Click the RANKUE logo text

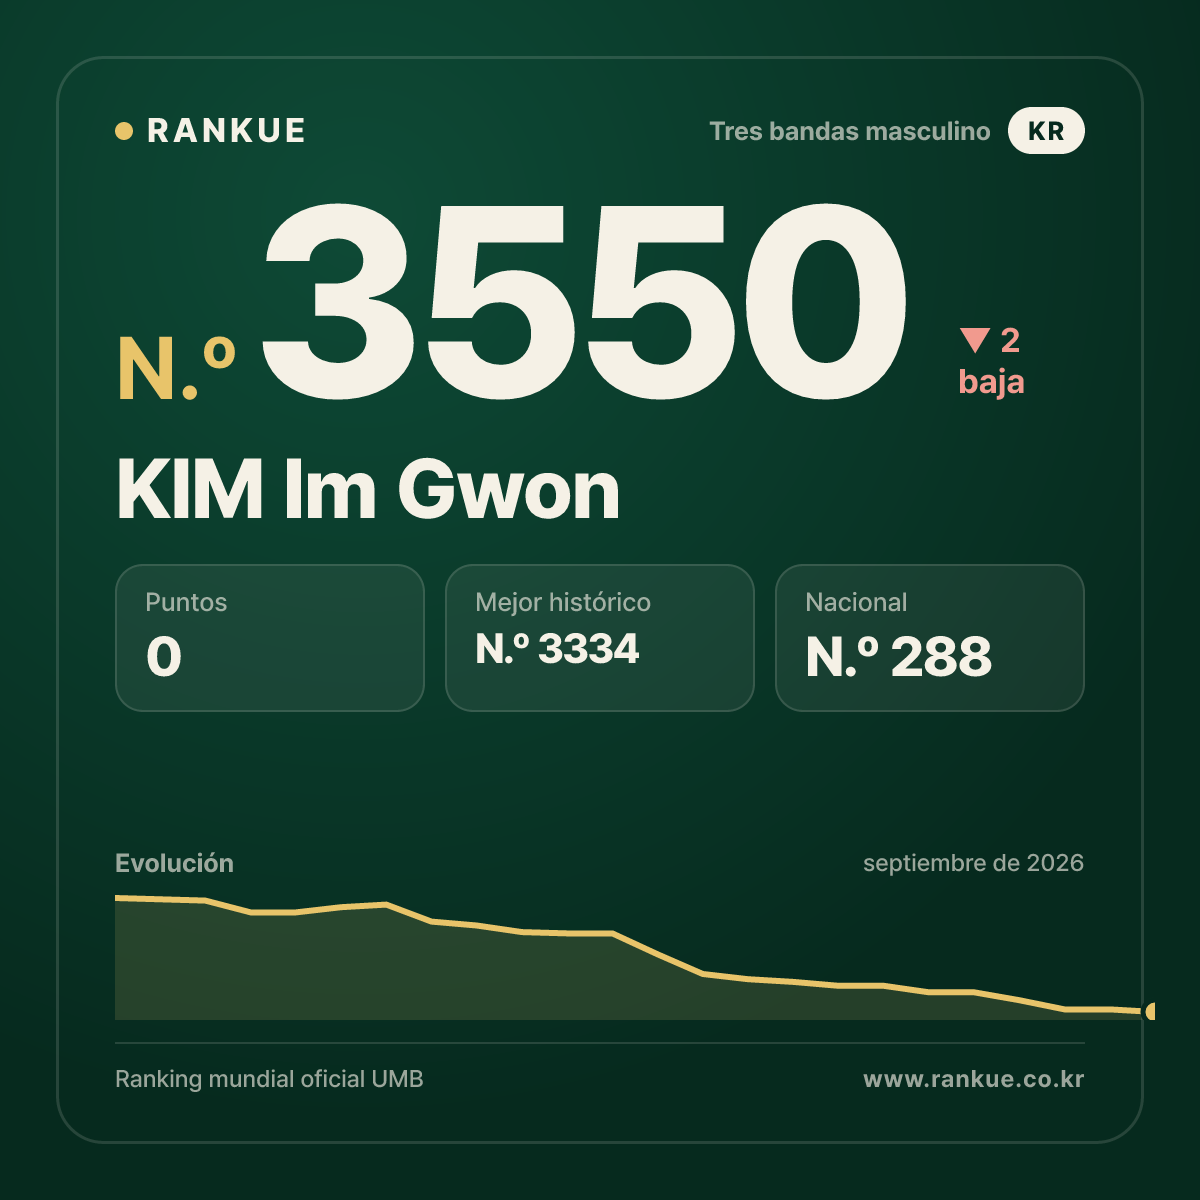[x=226, y=131]
